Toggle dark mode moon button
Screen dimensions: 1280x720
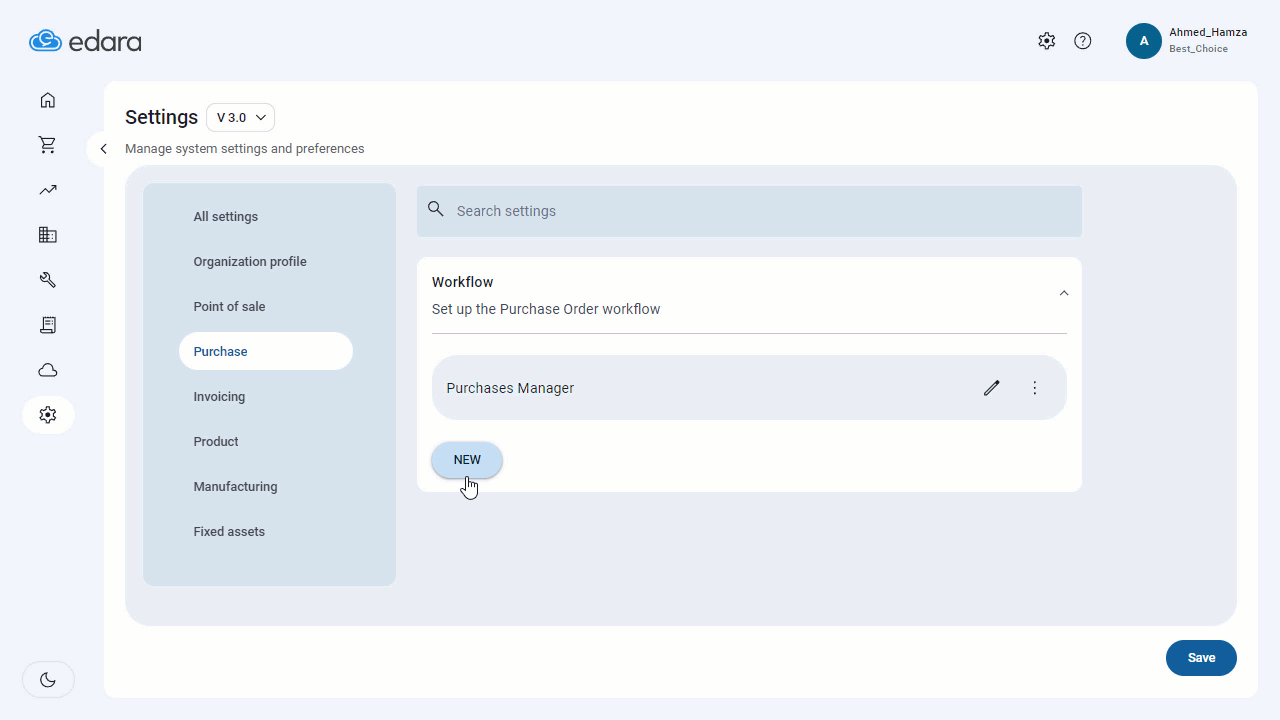pos(48,680)
